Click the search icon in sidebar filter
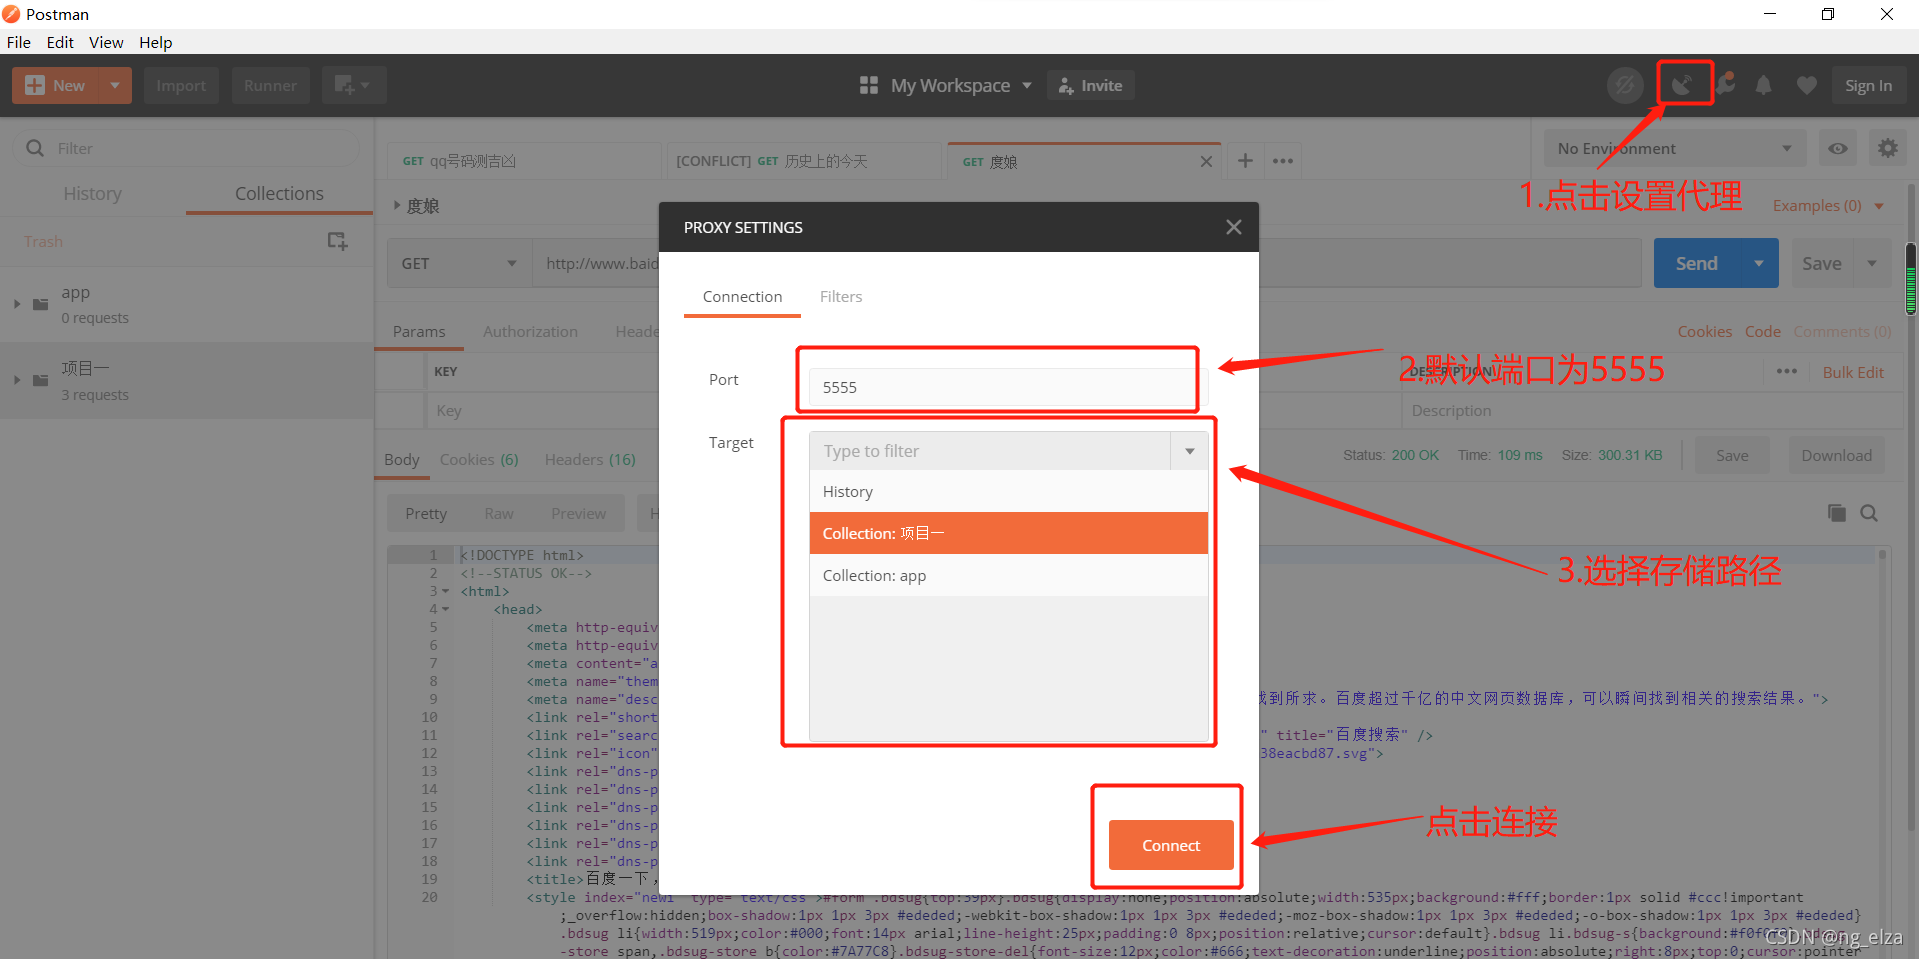Image resolution: width=1919 pixels, height=959 pixels. tap(35, 148)
